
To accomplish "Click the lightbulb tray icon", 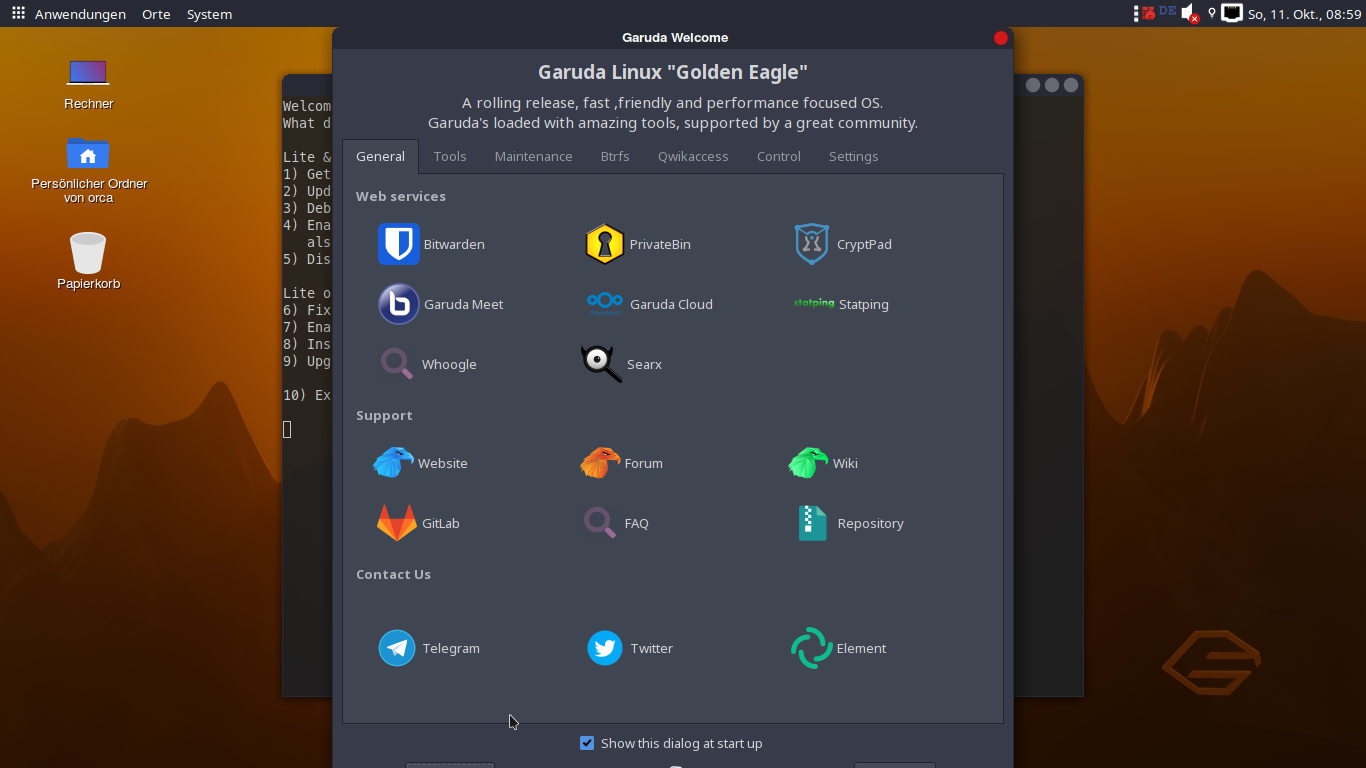I will pos(1212,13).
